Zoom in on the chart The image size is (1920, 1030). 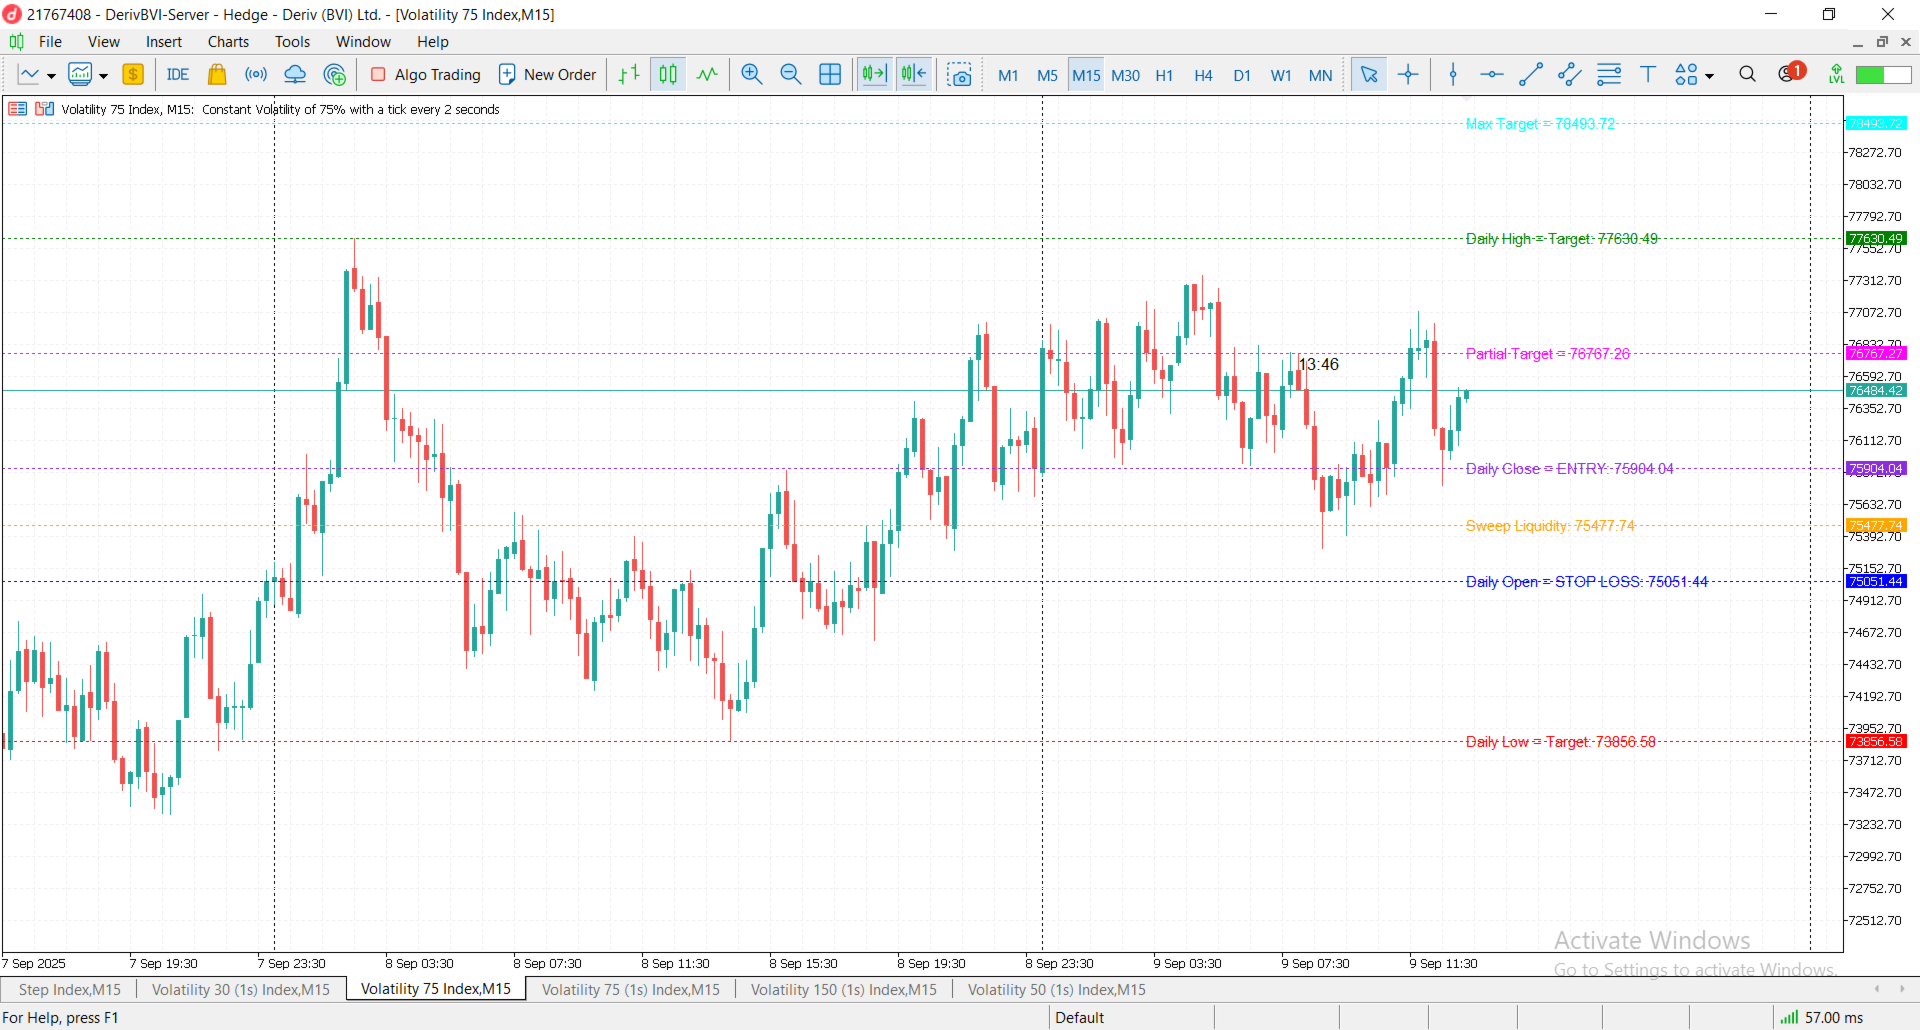752,75
